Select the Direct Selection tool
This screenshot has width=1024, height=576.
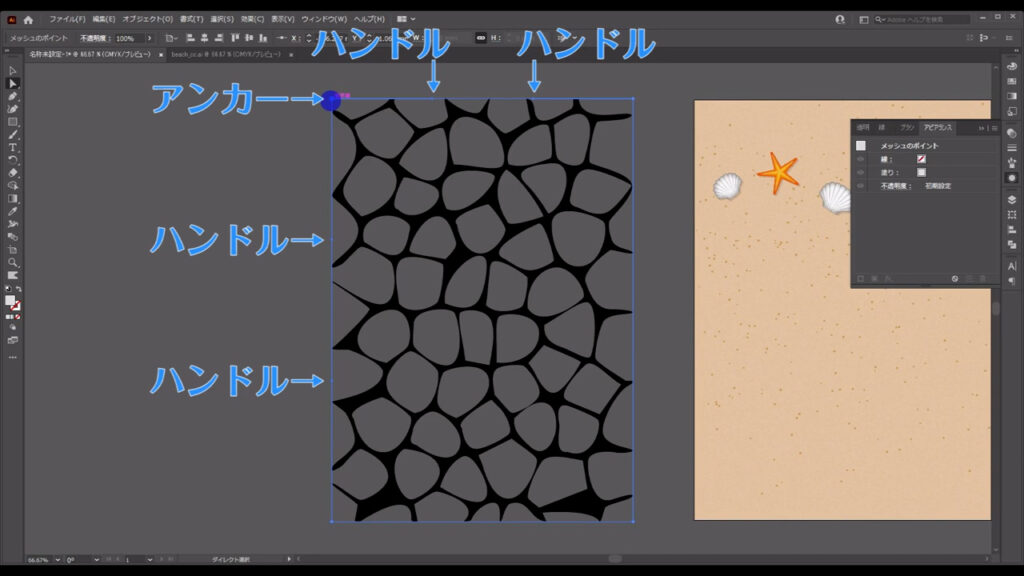point(12,83)
